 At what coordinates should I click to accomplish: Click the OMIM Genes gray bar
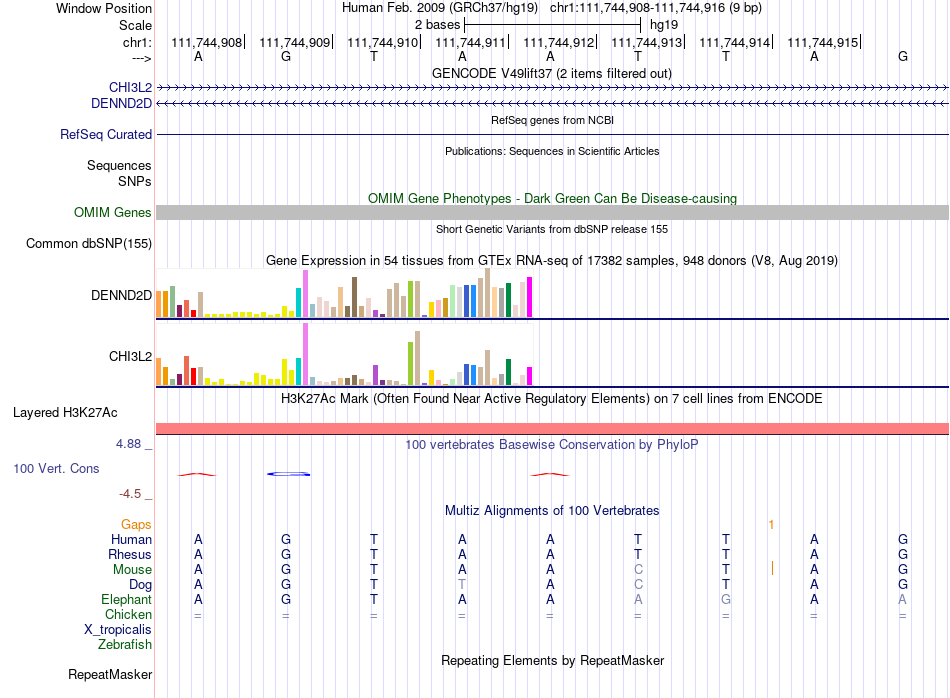pos(552,213)
